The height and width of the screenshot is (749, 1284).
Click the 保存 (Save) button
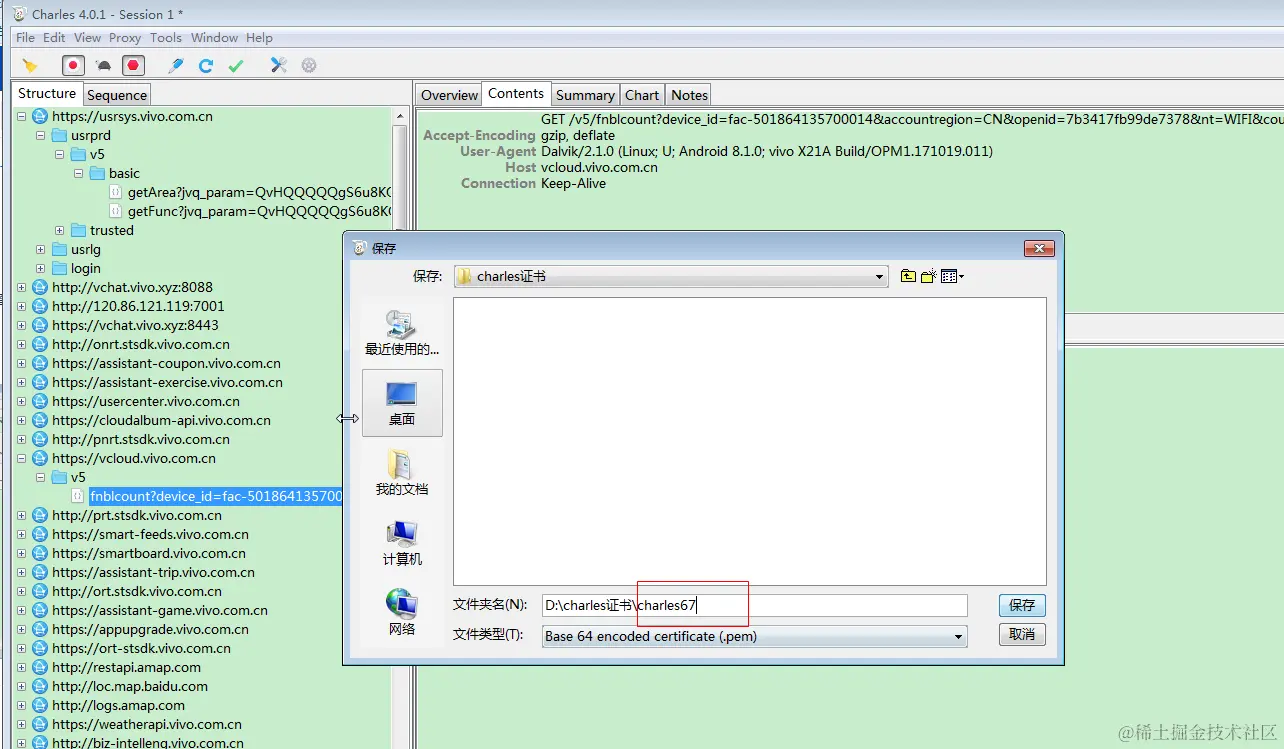[x=1022, y=605]
